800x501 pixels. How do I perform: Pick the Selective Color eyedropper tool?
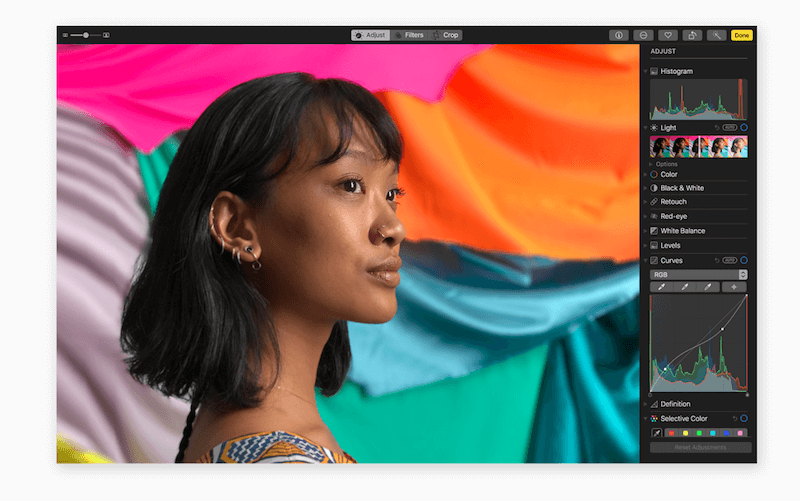click(656, 433)
